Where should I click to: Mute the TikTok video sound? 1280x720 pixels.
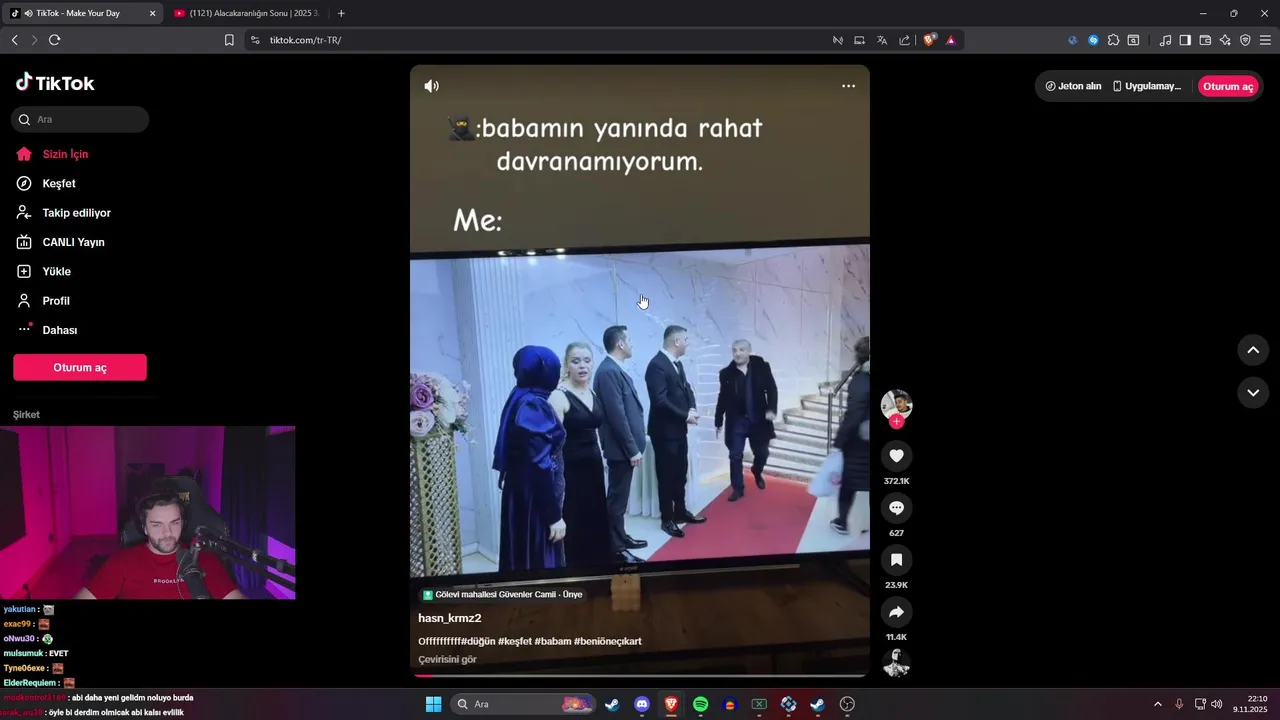click(x=431, y=86)
